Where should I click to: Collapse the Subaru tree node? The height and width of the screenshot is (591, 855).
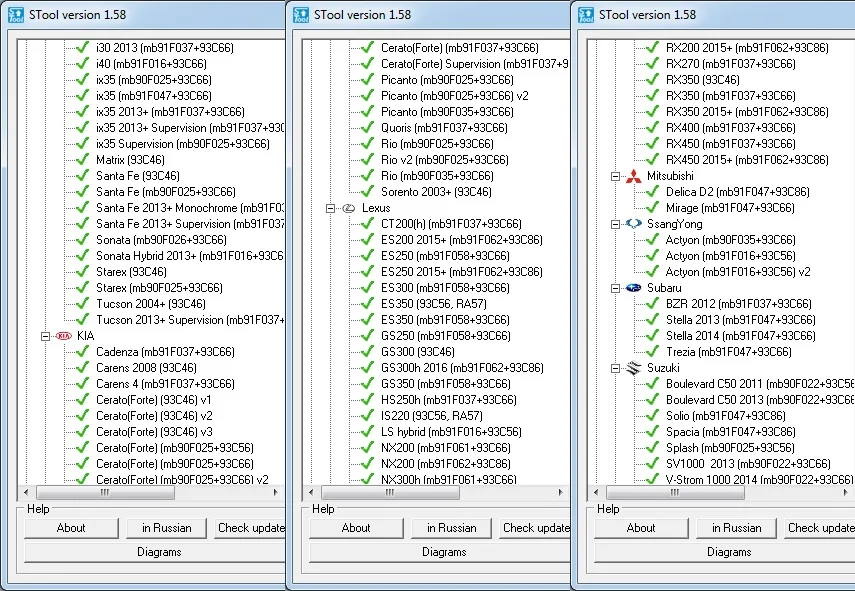click(615, 288)
